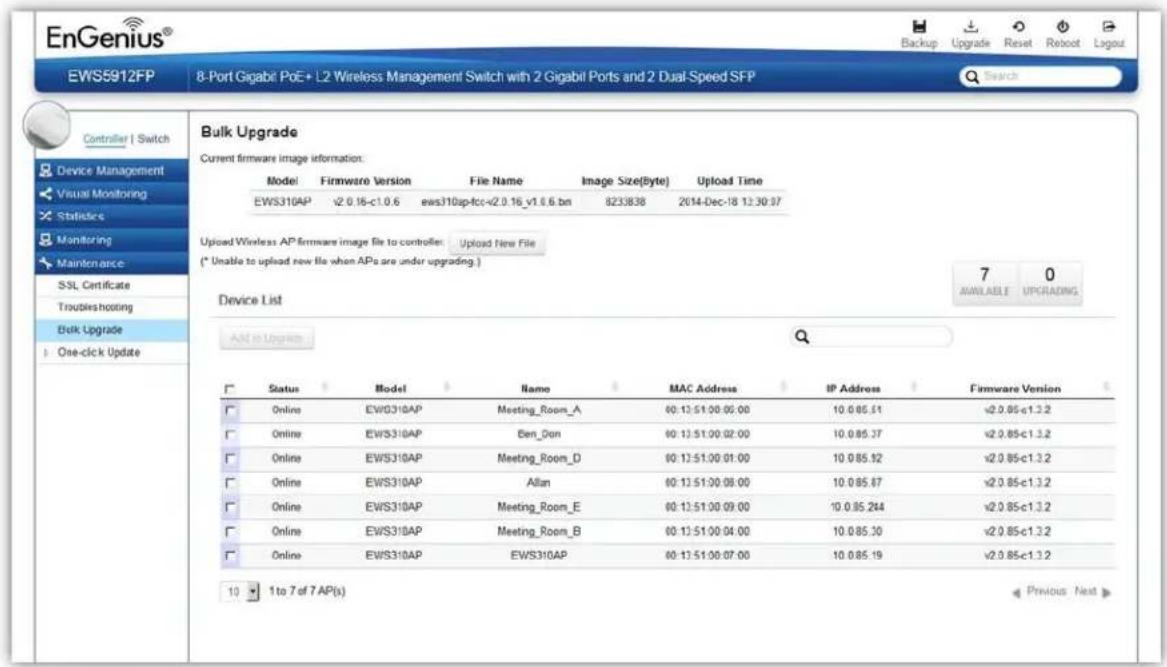
Task: Click the firmware file name in image info
Action: click(x=496, y=202)
